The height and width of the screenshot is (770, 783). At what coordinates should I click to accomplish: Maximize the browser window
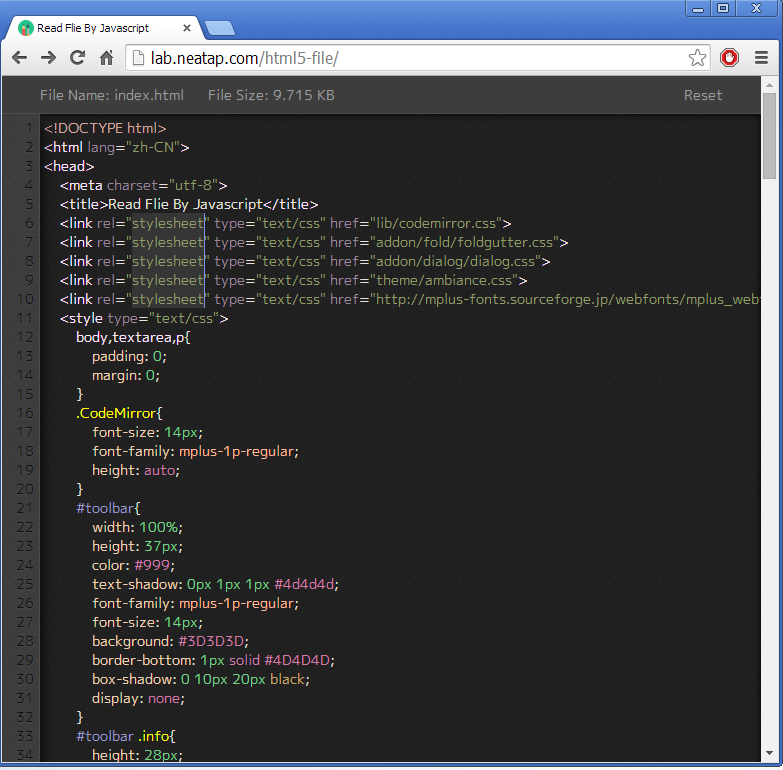[723, 8]
